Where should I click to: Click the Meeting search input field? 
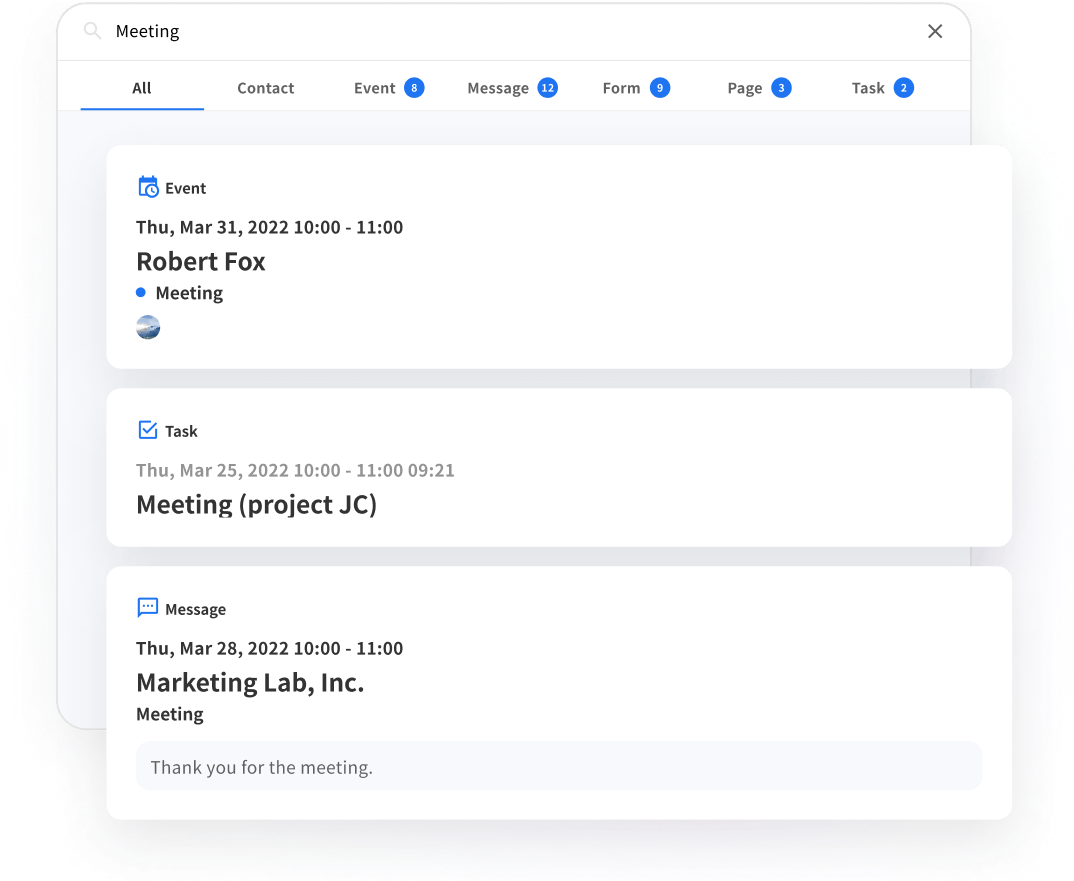pos(500,31)
